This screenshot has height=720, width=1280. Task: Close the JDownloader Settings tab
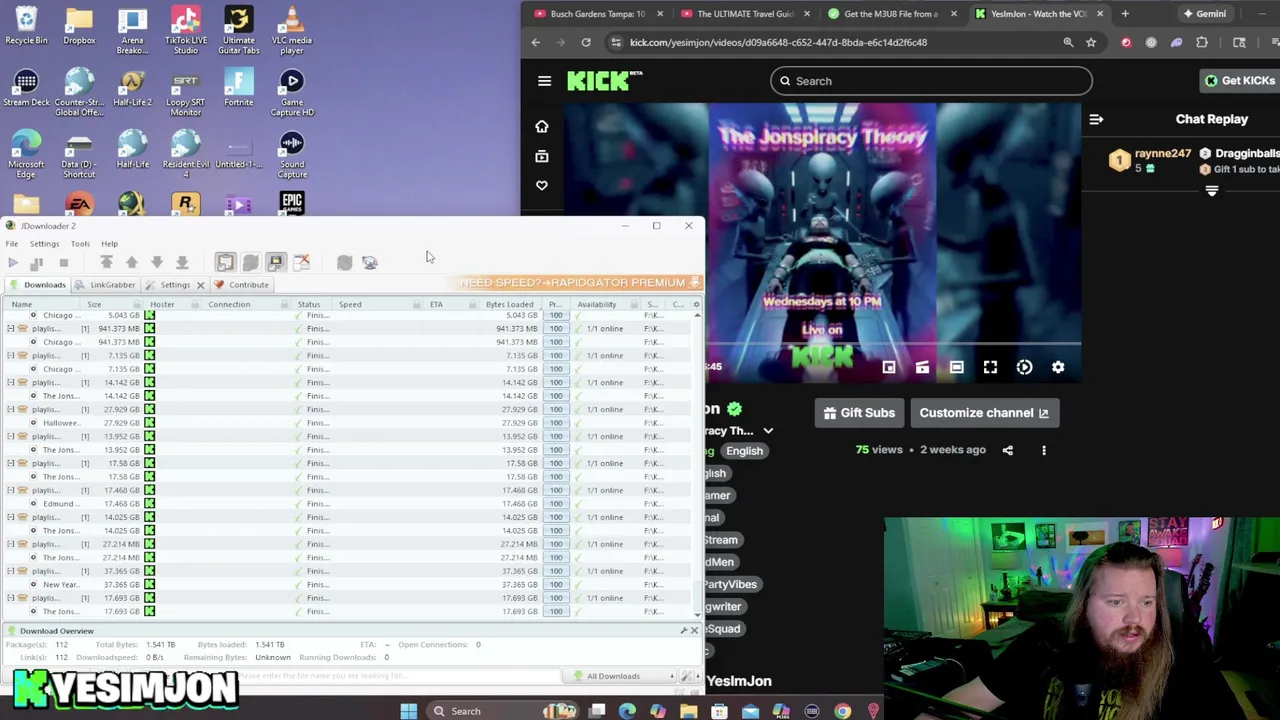pos(200,285)
